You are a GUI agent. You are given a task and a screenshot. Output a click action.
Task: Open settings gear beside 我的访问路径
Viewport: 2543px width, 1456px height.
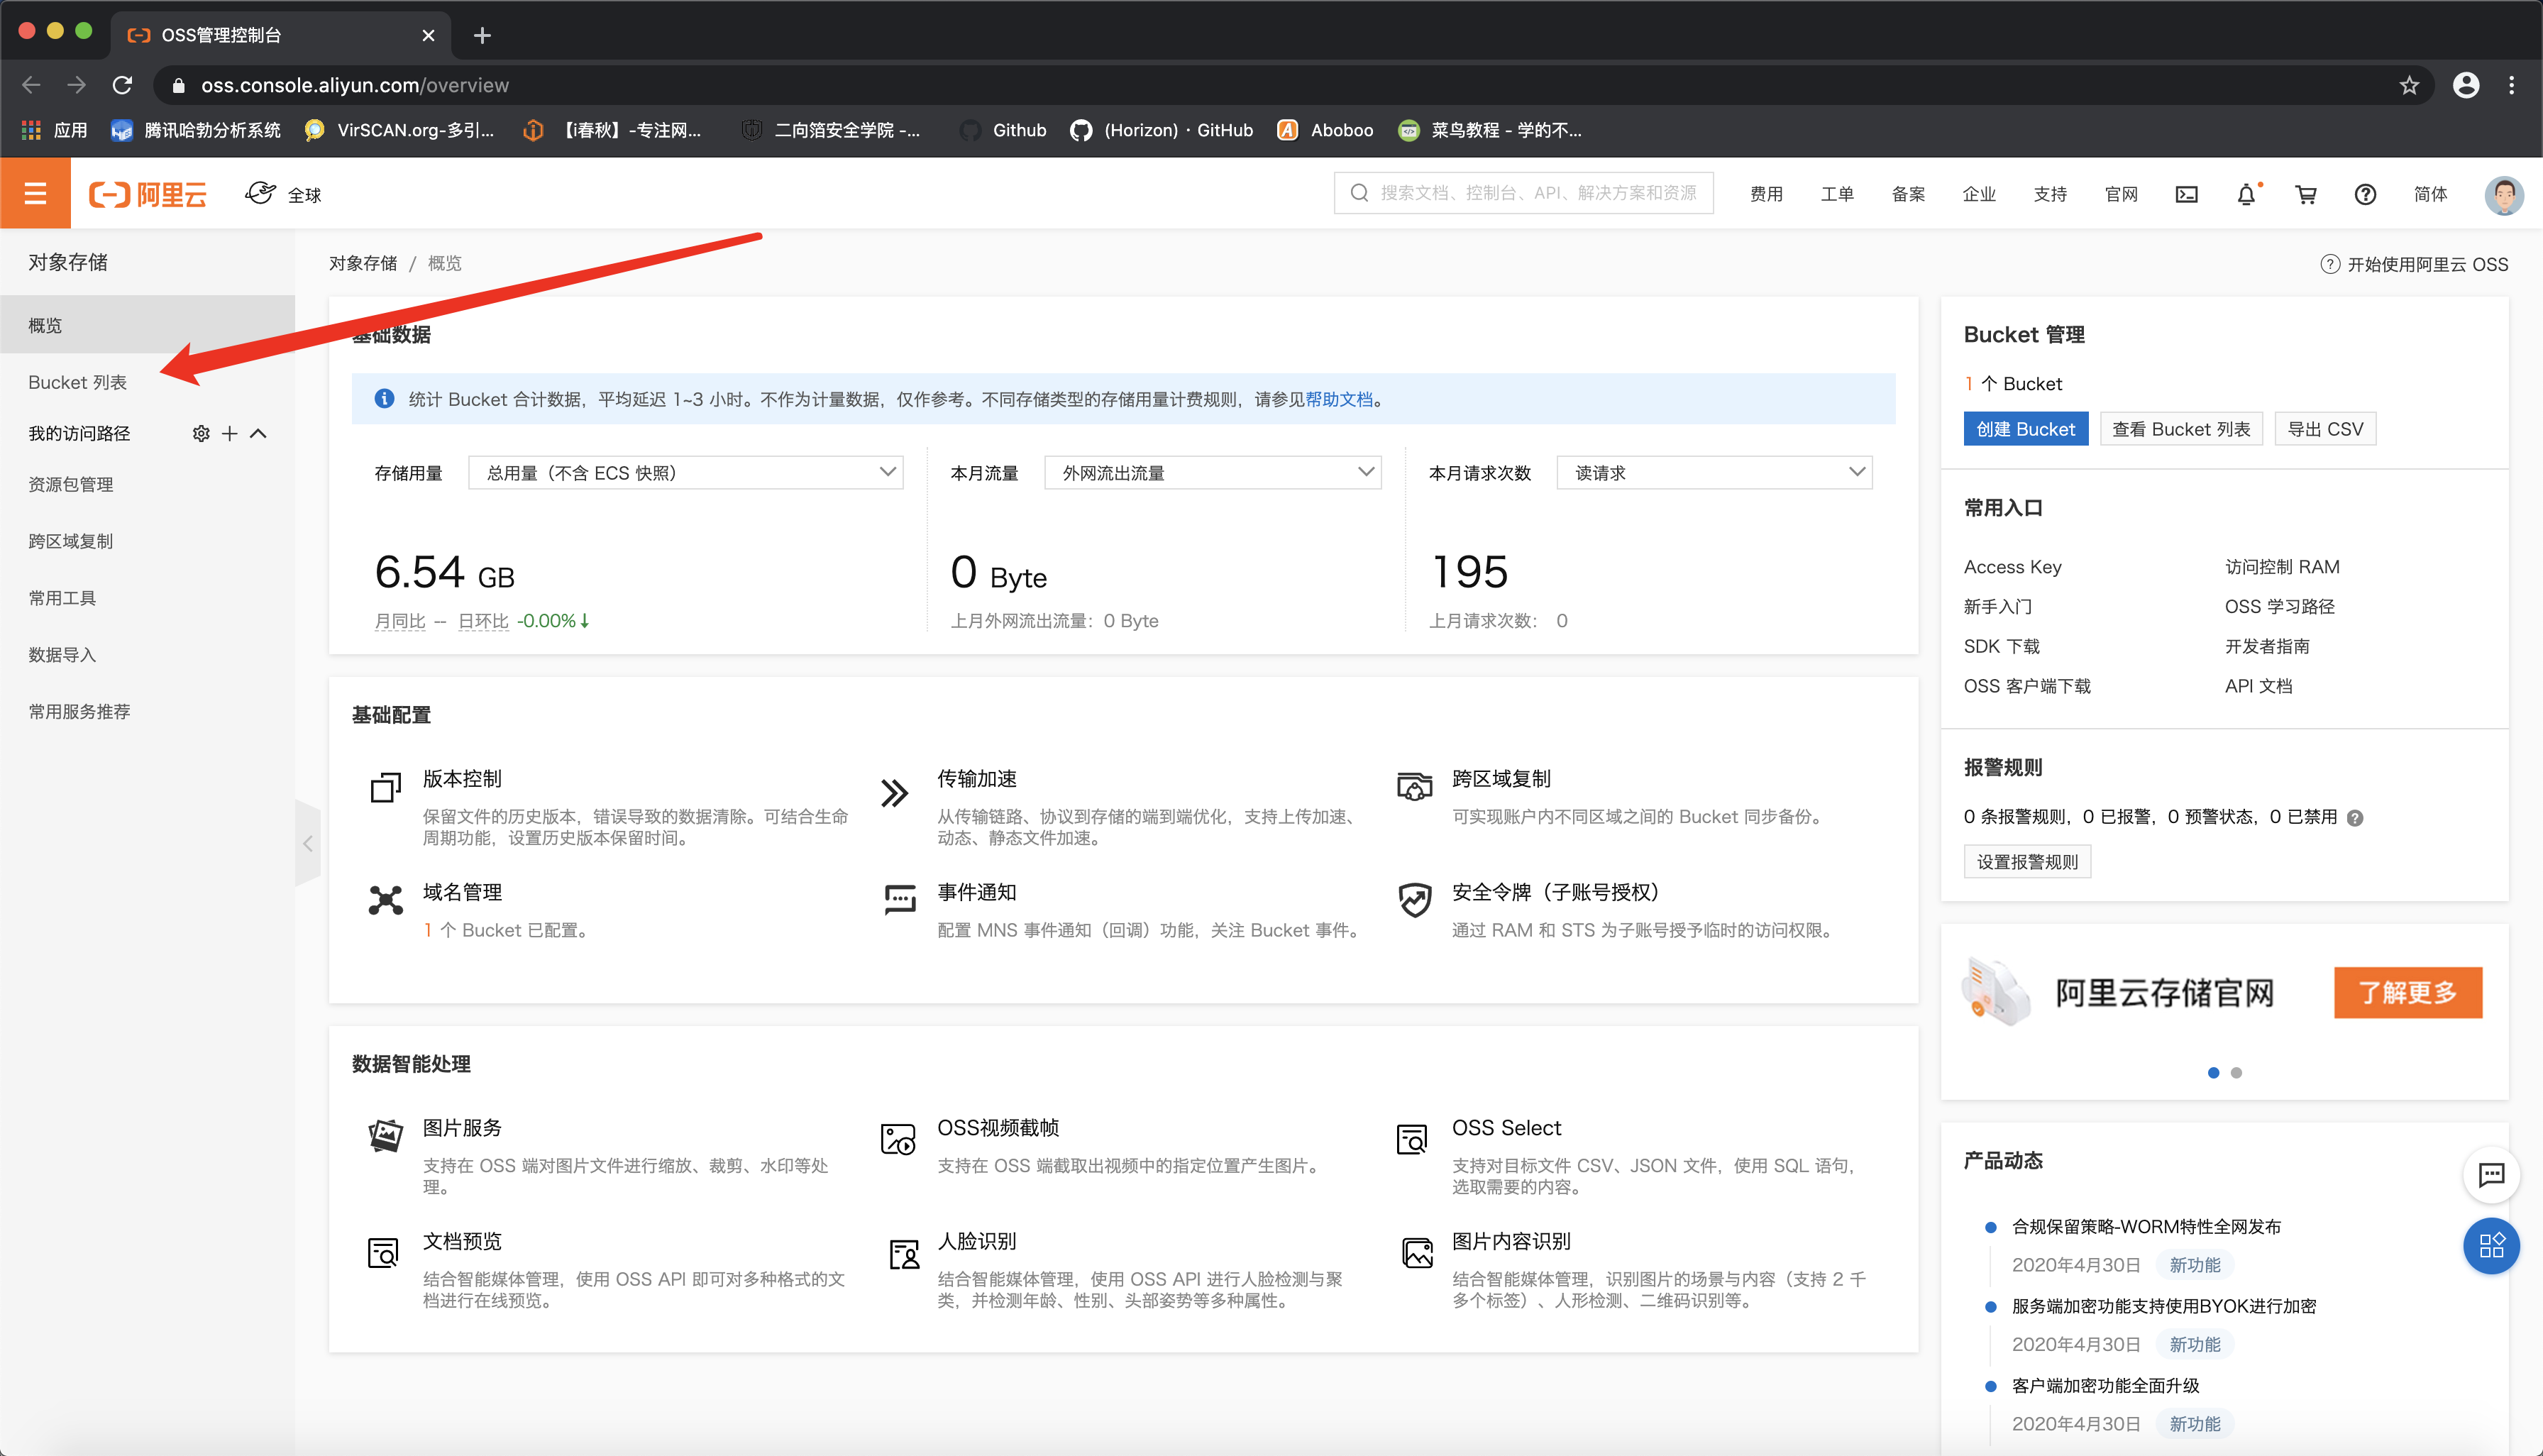point(201,432)
